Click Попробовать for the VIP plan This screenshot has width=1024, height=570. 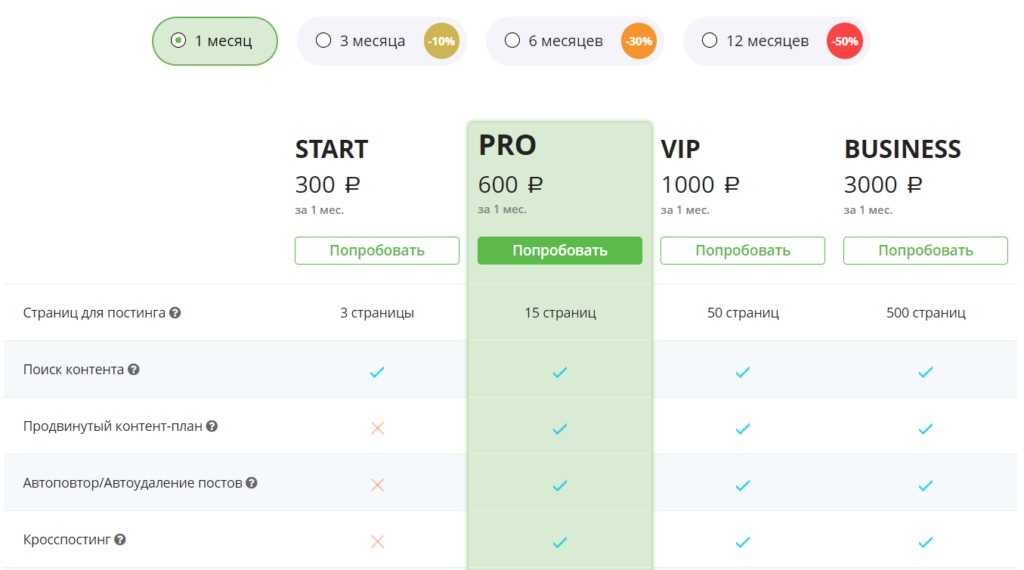point(743,251)
